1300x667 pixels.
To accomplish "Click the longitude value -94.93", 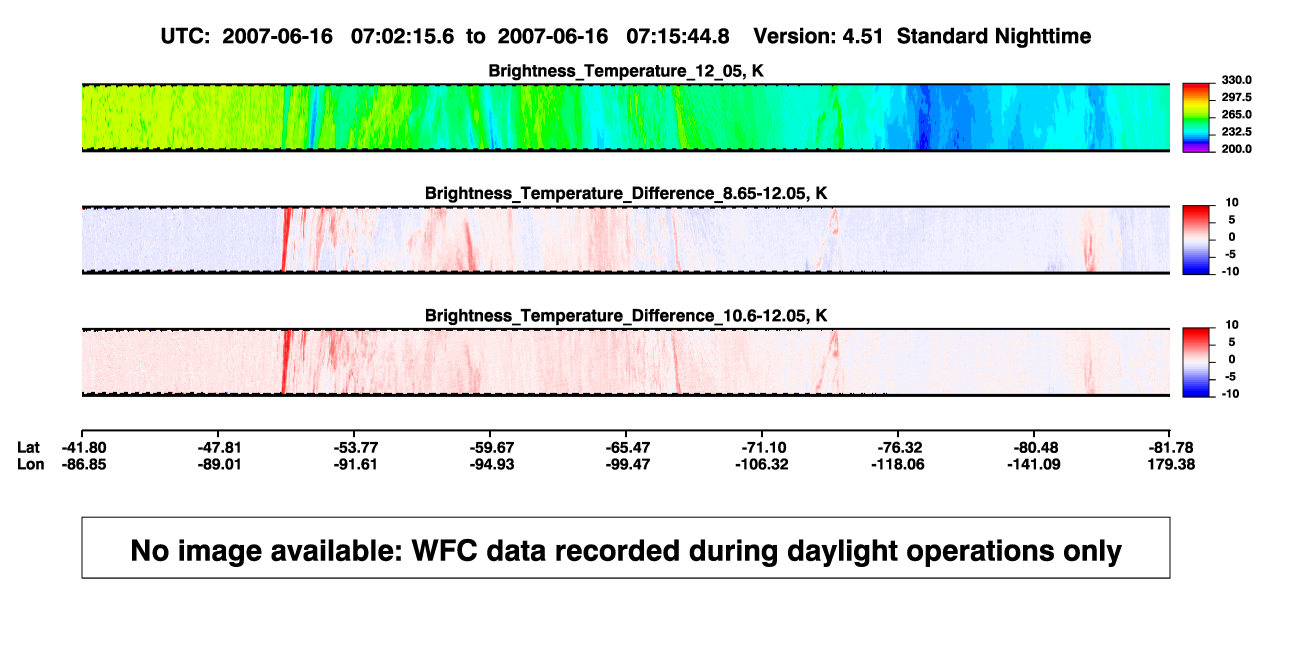I will click(x=490, y=464).
